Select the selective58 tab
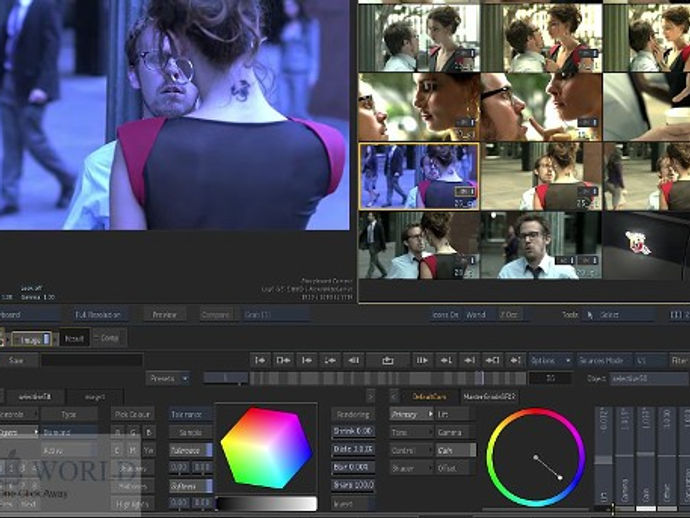This screenshot has width=690, height=518. point(34,397)
